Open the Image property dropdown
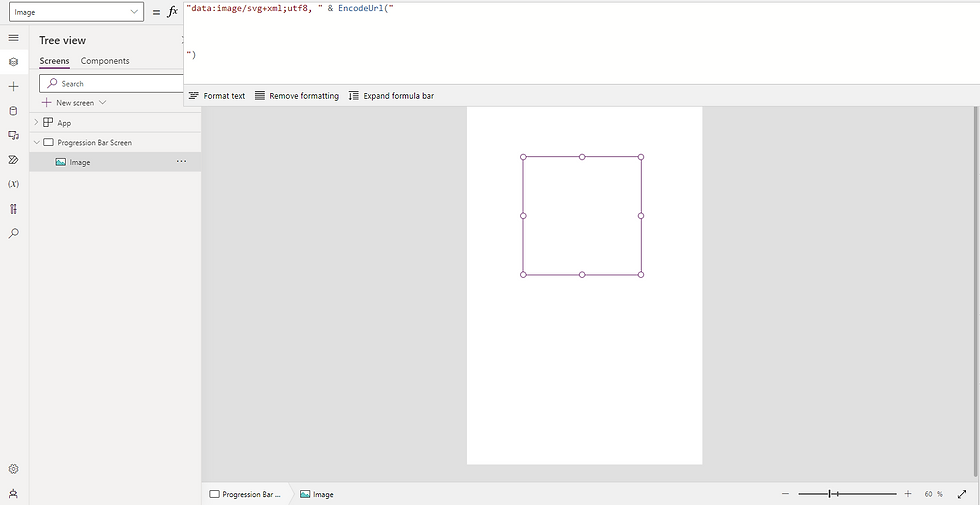Viewport: 980px width, 505px height. [x=76, y=12]
